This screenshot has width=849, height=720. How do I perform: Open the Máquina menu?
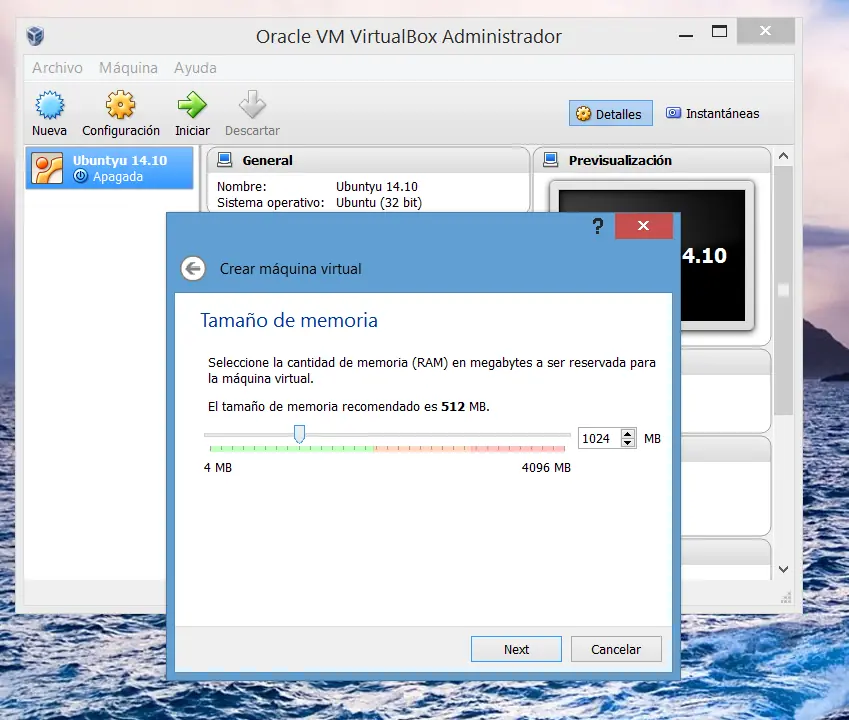tap(128, 68)
